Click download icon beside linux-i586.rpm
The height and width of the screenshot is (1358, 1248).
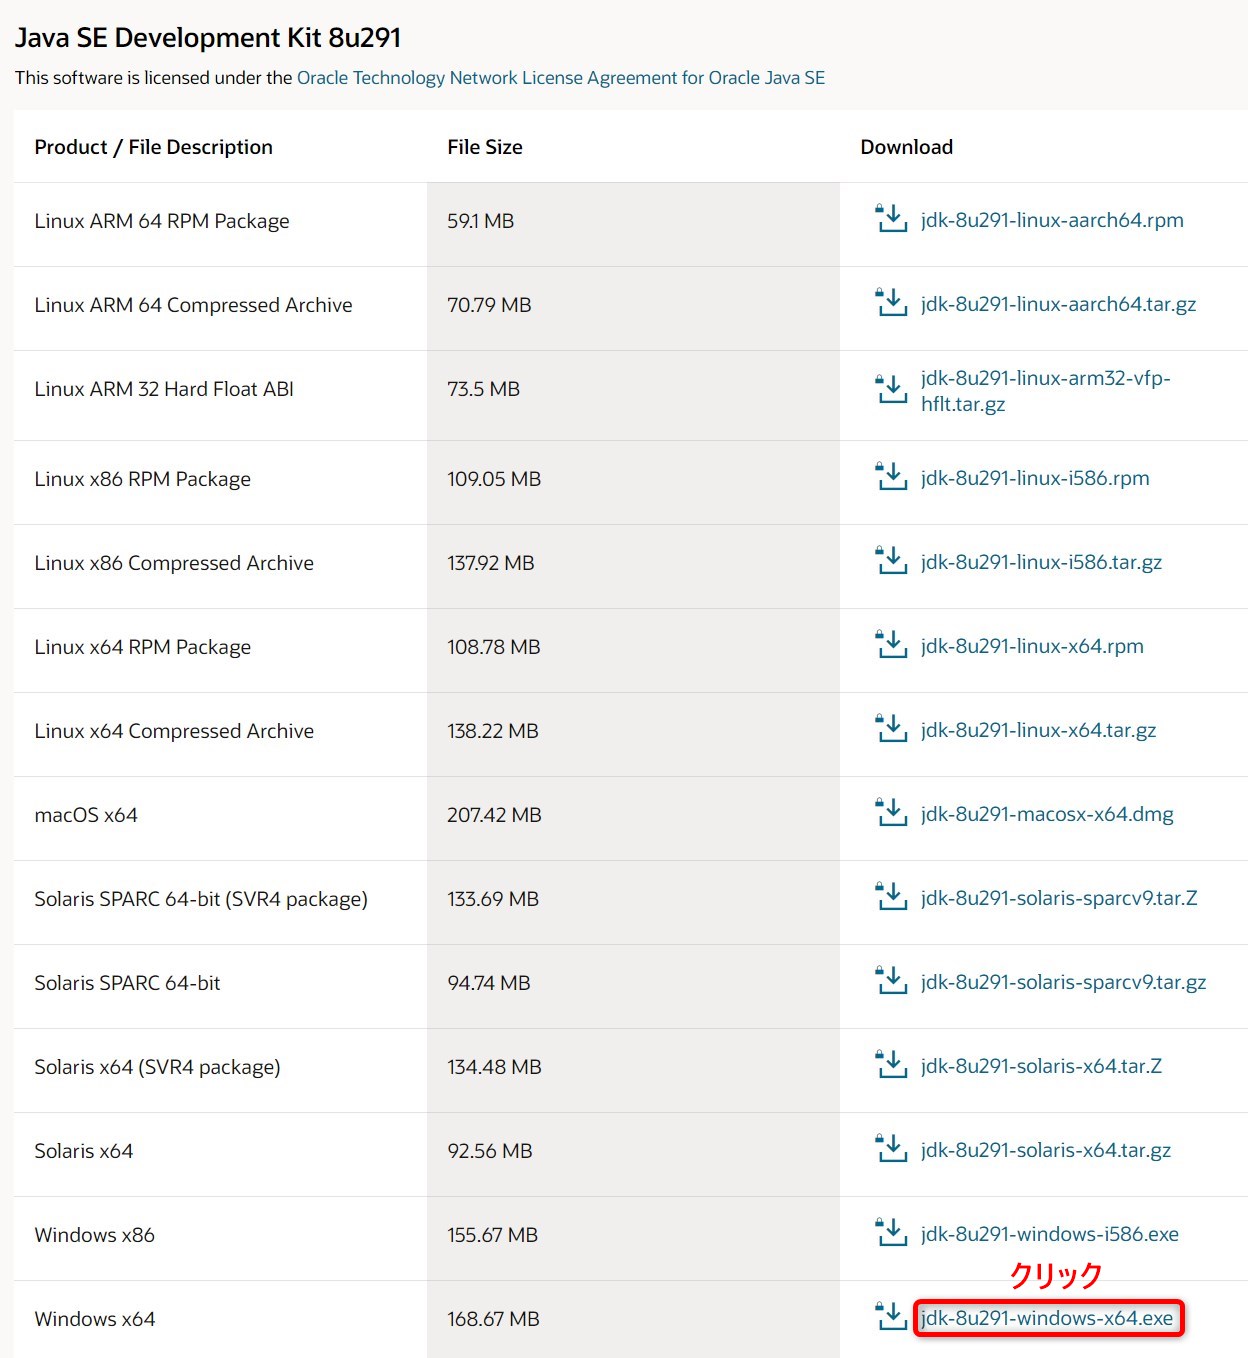coord(891,477)
